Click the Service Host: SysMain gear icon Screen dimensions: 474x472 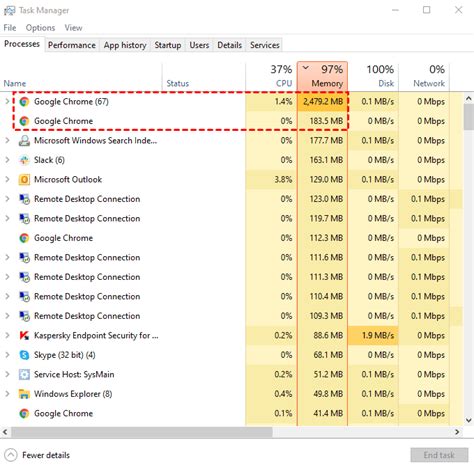[24, 374]
